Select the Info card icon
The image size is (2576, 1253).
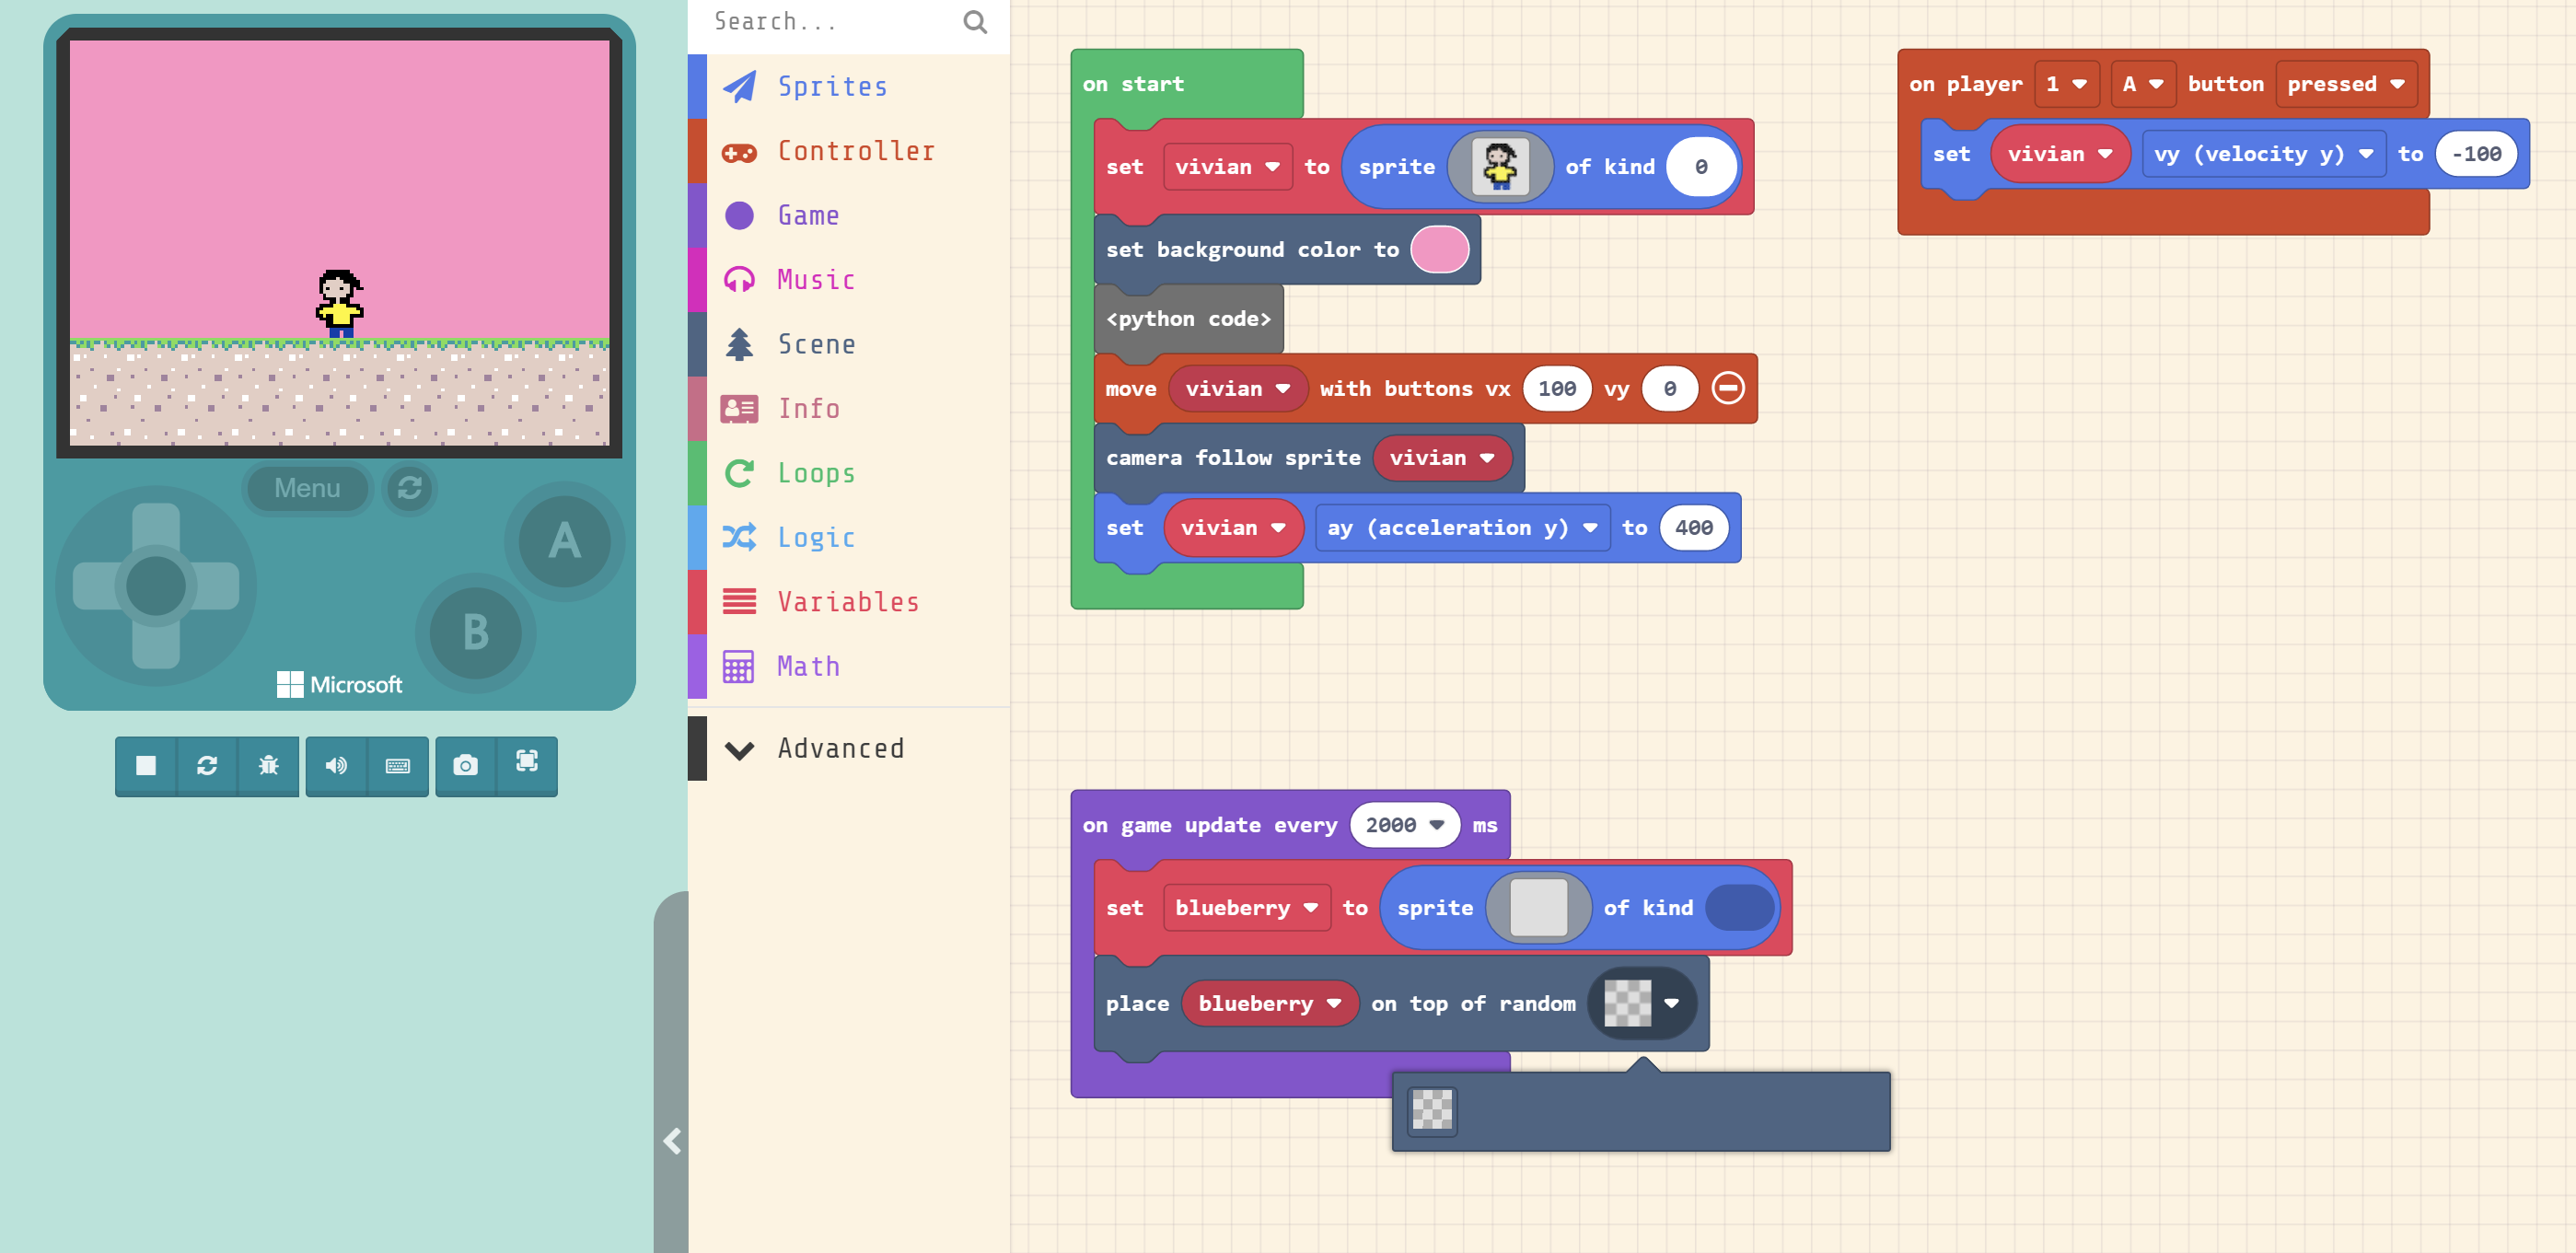pyautogui.click(x=739, y=408)
